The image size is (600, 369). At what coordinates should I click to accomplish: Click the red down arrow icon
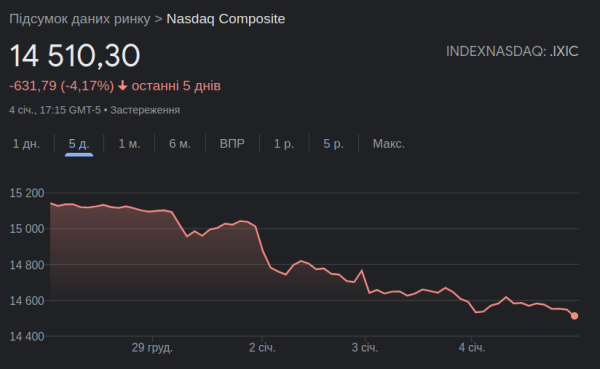coord(122,86)
